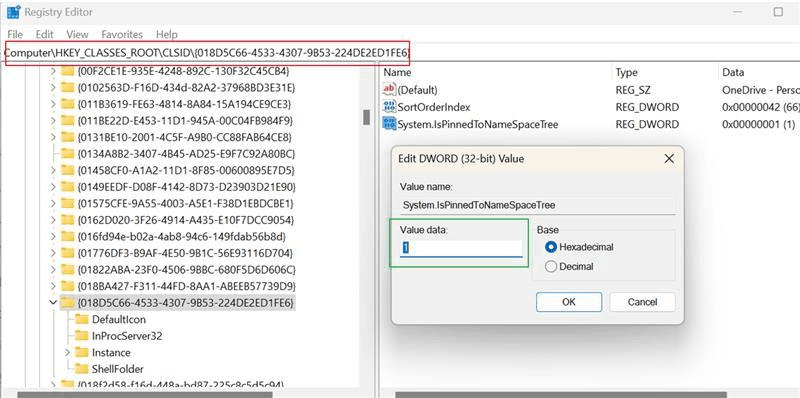The image size is (800, 398).
Task: Click the SortOrderIndex DWORD value icon
Action: click(389, 107)
